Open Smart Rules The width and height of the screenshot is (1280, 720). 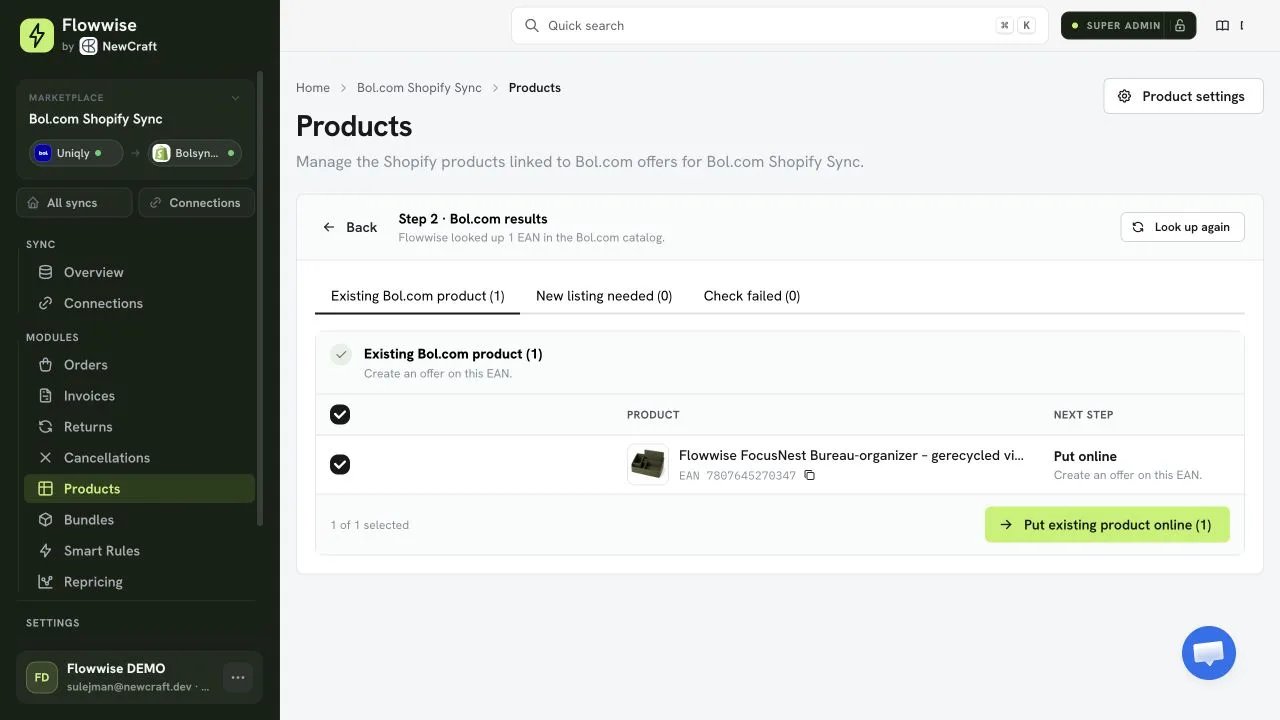point(139,551)
